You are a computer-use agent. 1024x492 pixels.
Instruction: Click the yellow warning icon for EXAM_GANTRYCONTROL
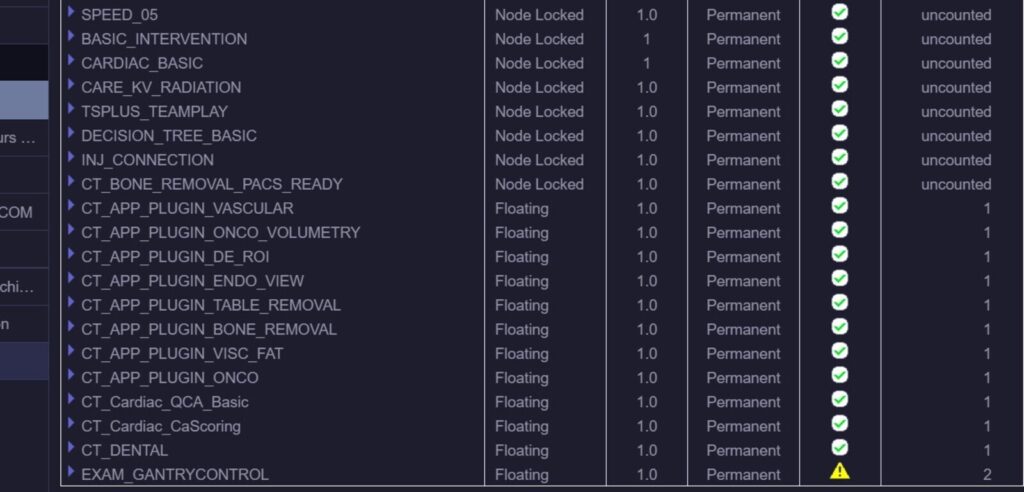(839, 471)
